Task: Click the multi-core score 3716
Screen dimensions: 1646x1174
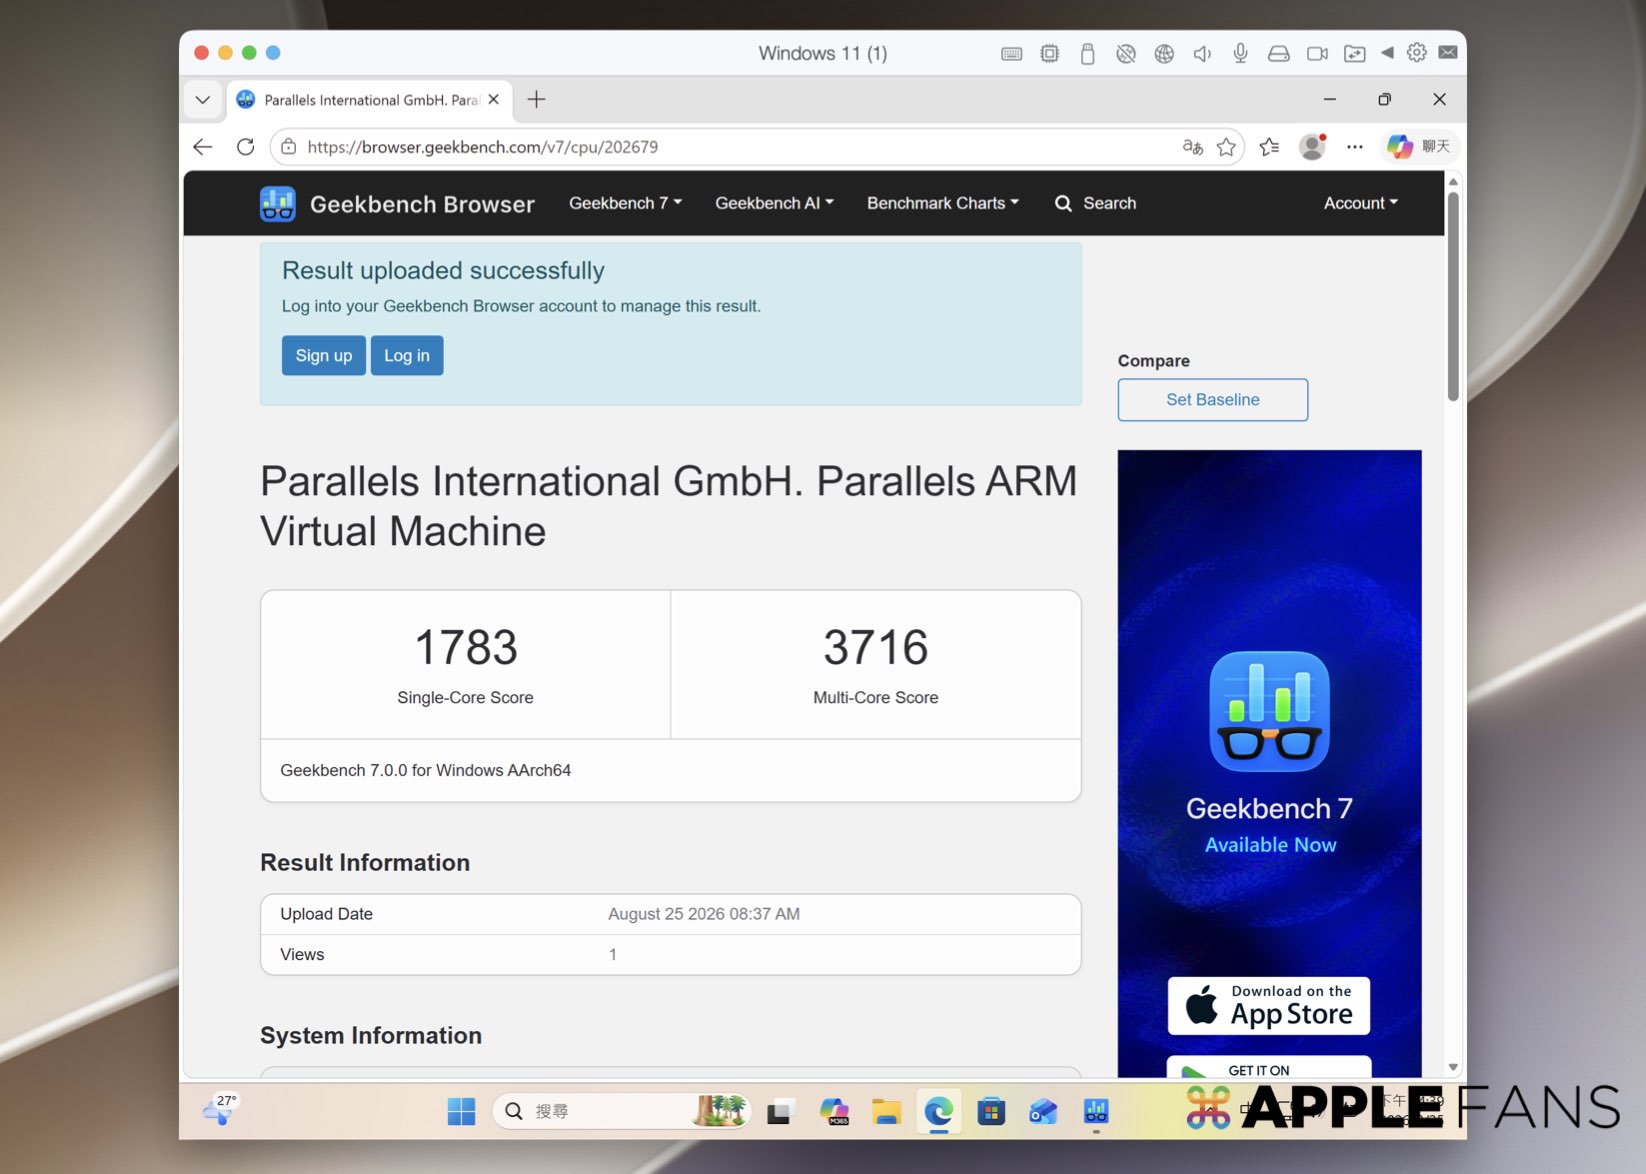Action: 876,647
